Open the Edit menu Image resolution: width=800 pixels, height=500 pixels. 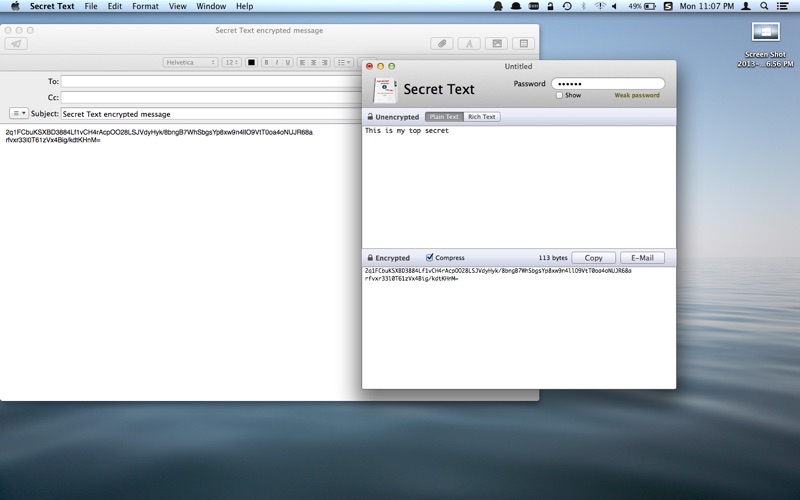pos(115,6)
